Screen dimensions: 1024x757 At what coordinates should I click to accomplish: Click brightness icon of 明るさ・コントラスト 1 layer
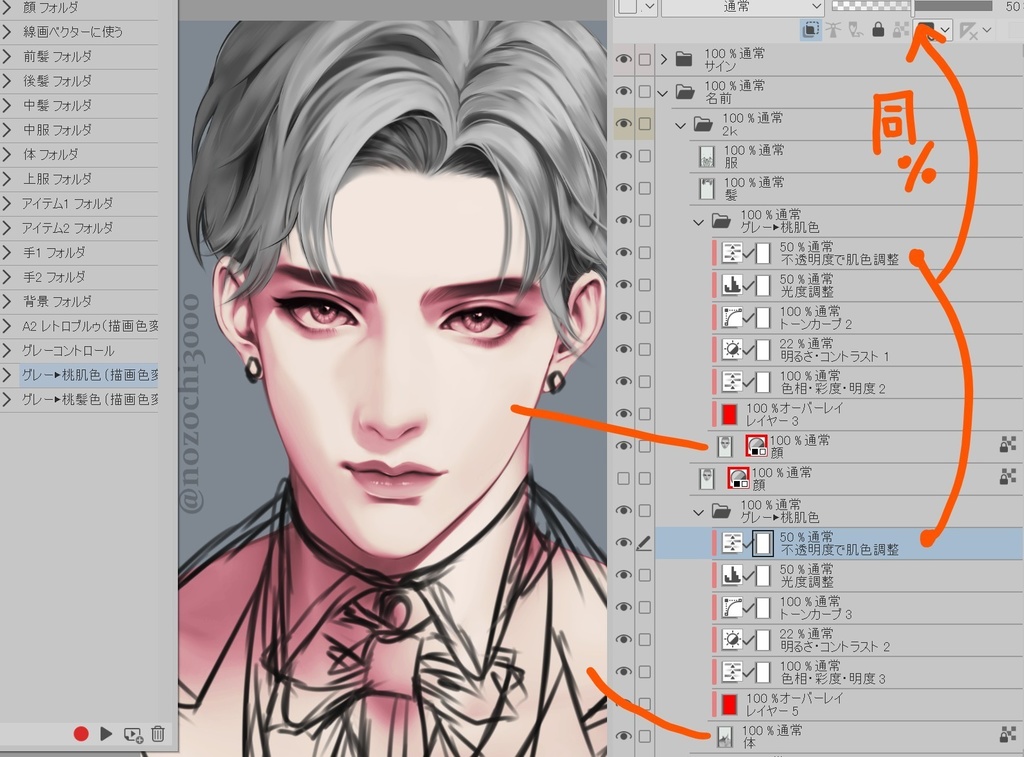(x=732, y=349)
